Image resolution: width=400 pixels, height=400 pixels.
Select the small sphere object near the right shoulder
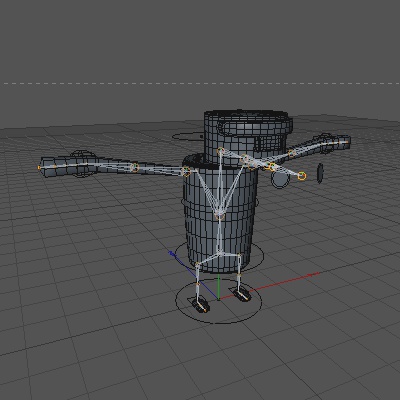coord(280,179)
